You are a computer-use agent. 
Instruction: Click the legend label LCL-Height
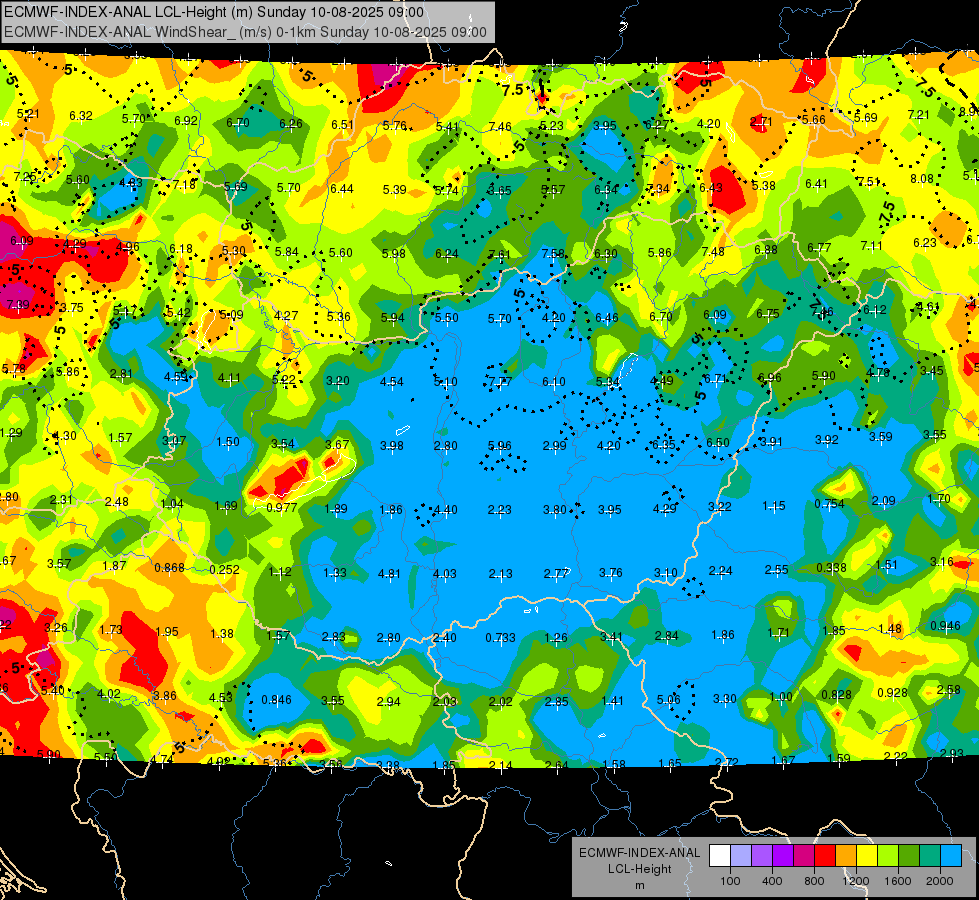pyautogui.click(x=639, y=869)
